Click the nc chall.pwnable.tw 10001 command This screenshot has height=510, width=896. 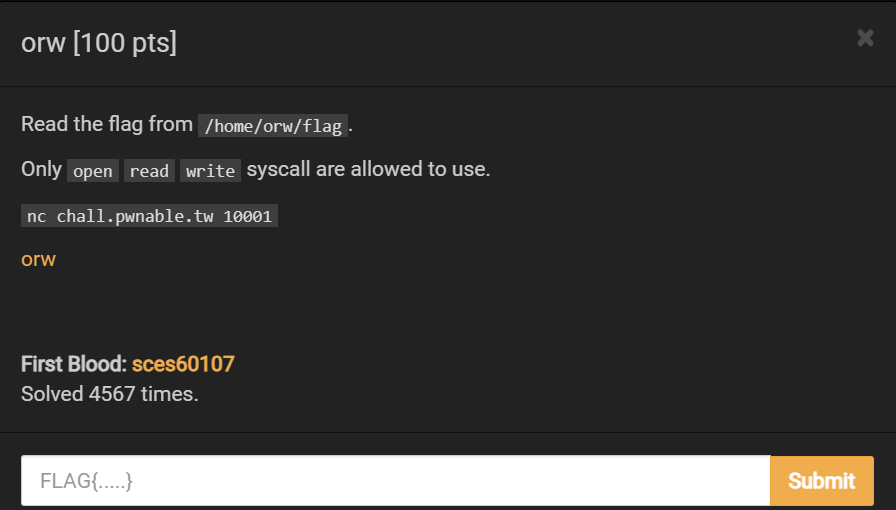(x=149, y=216)
